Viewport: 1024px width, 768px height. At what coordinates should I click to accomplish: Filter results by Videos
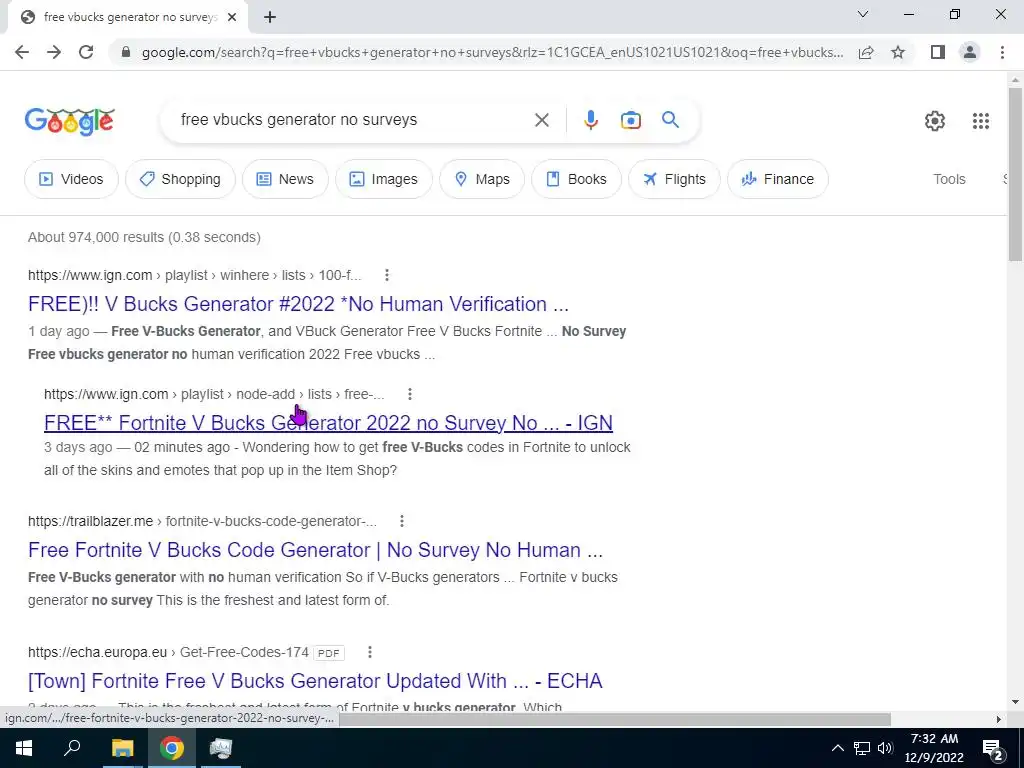pyautogui.click(x=71, y=179)
